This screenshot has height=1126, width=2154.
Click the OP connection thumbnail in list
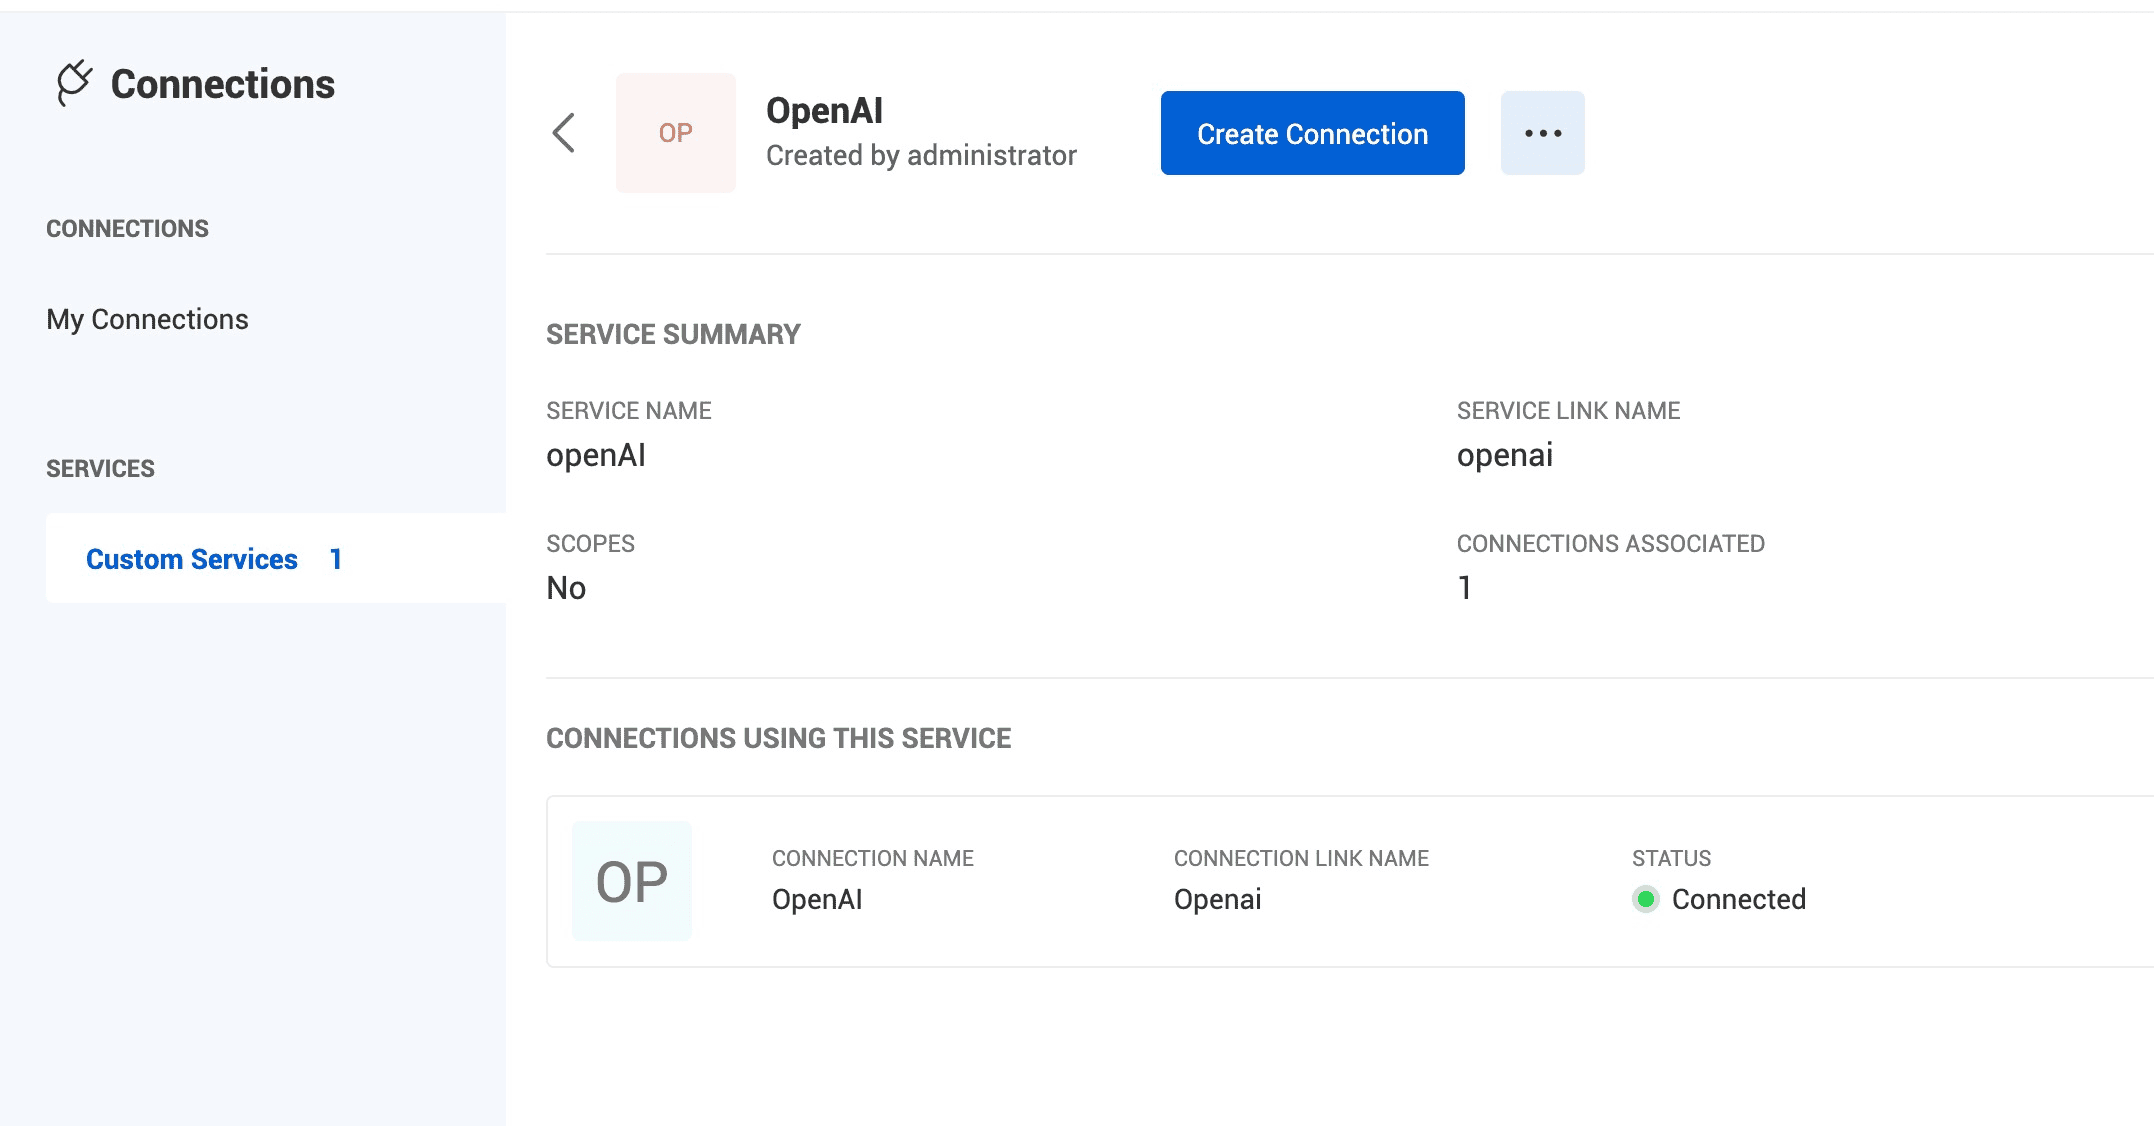(631, 881)
